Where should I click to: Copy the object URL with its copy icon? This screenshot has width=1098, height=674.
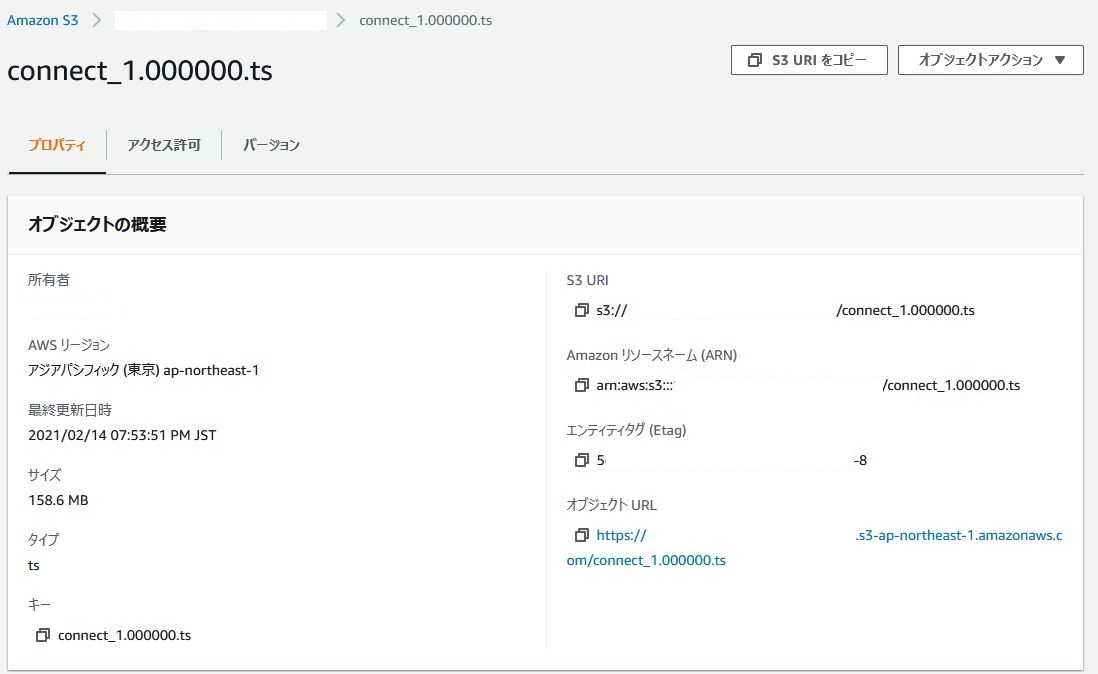(x=581, y=535)
